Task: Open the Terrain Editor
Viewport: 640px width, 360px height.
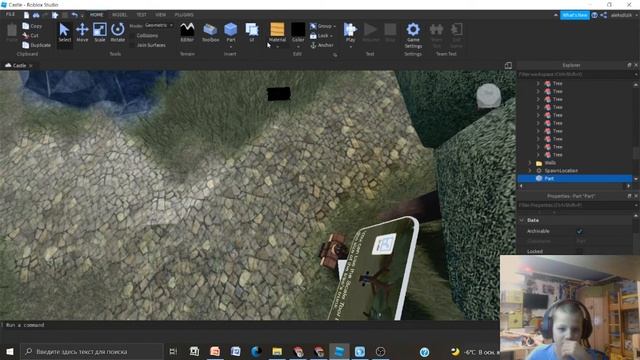Action: click(187, 32)
